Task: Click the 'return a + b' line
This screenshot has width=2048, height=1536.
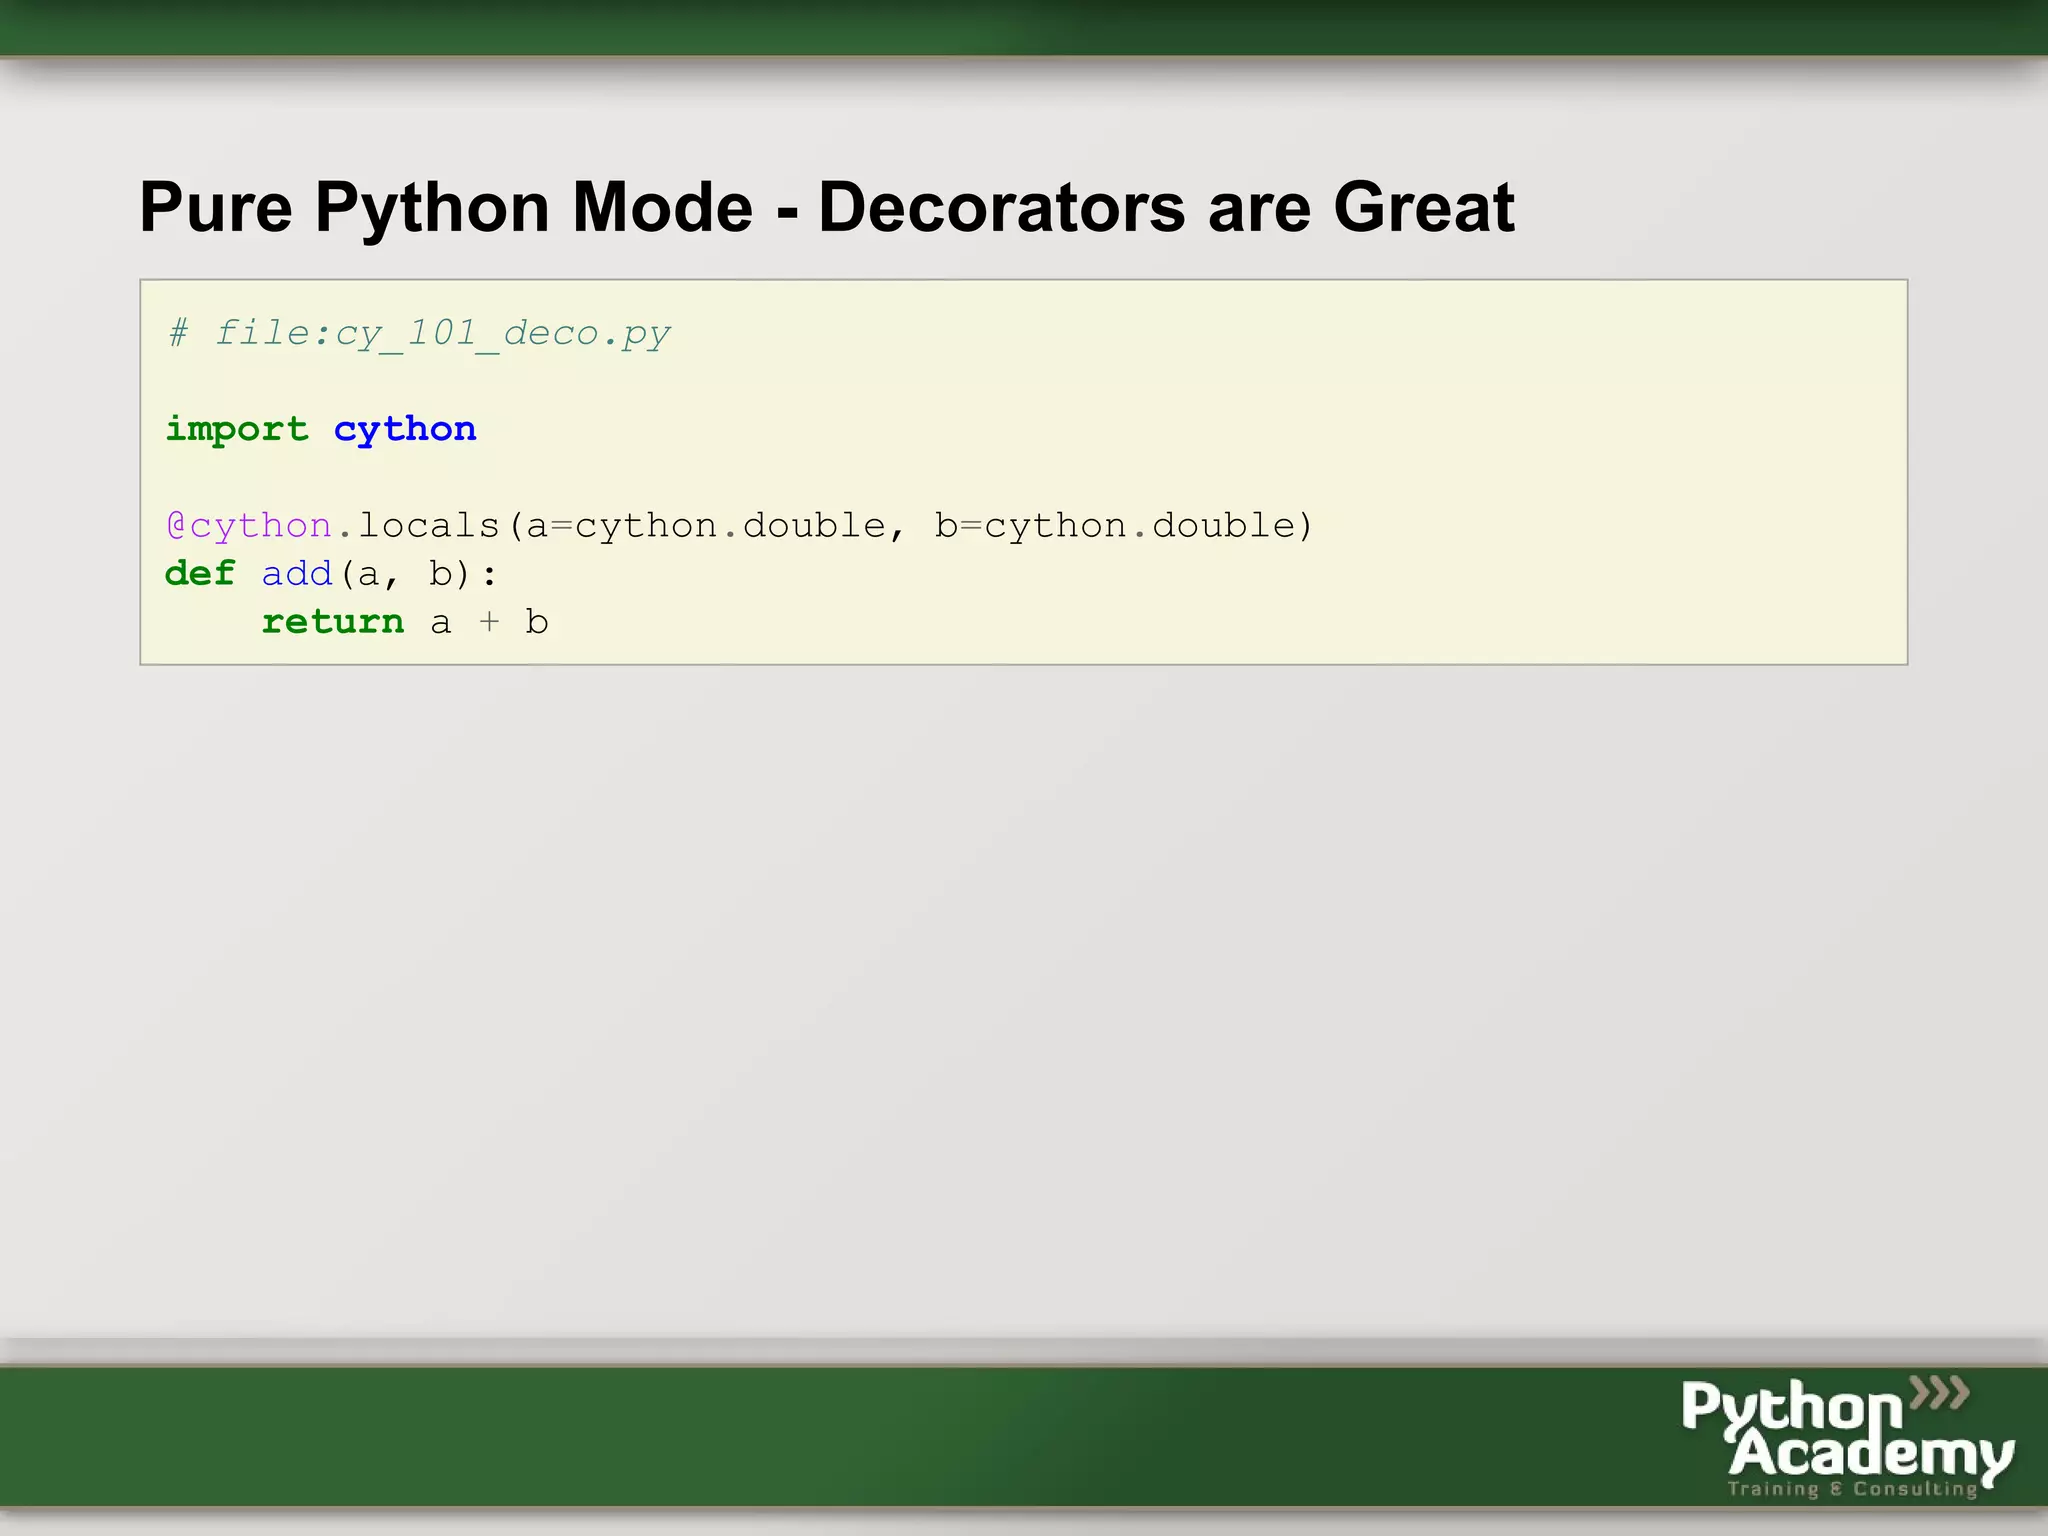Action: (x=405, y=622)
